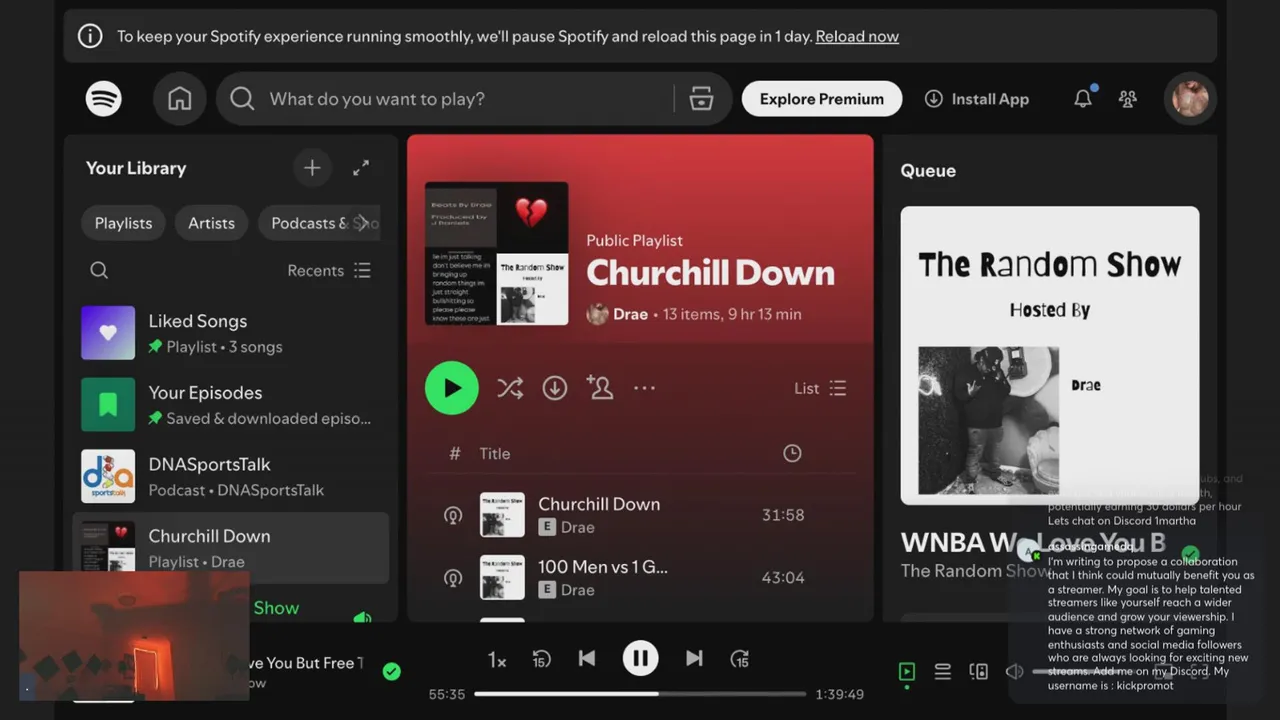Screen dimensions: 1280x720
Task: Filter library by Playlists
Action: point(124,223)
